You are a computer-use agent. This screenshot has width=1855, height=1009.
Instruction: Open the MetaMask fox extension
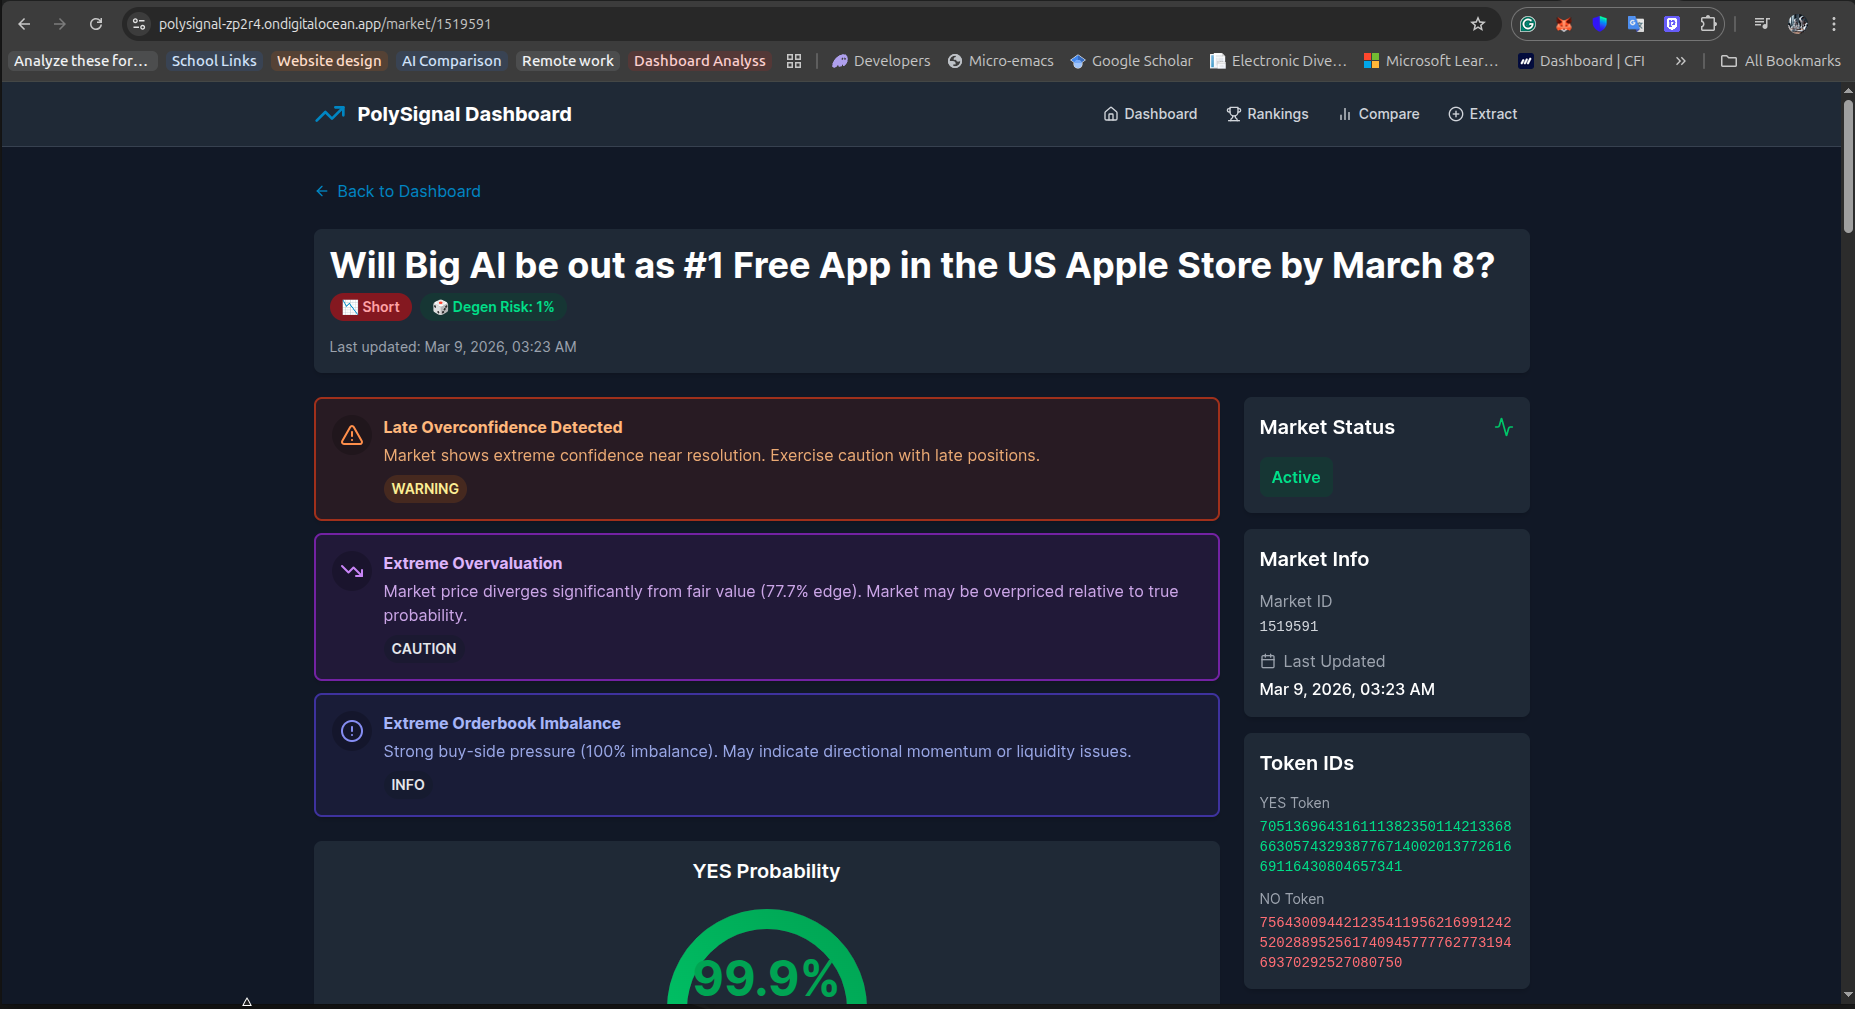(1564, 24)
